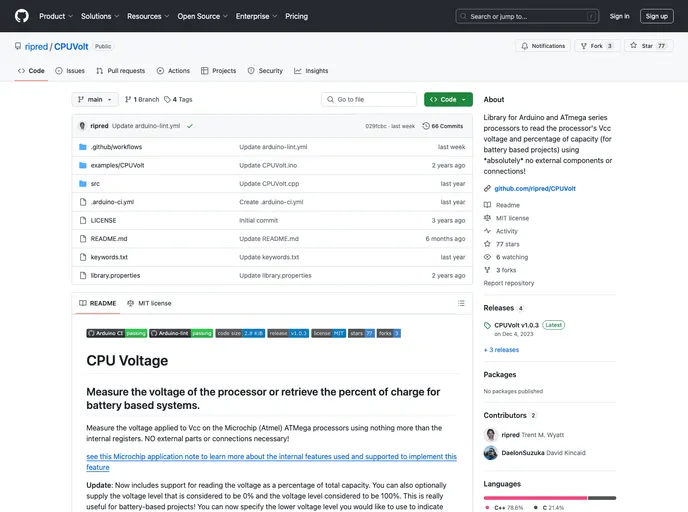The width and height of the screenshot is (688, 512).
Task: Open the README outline icon
Action: pyautogui.click(x=460, y=303)
